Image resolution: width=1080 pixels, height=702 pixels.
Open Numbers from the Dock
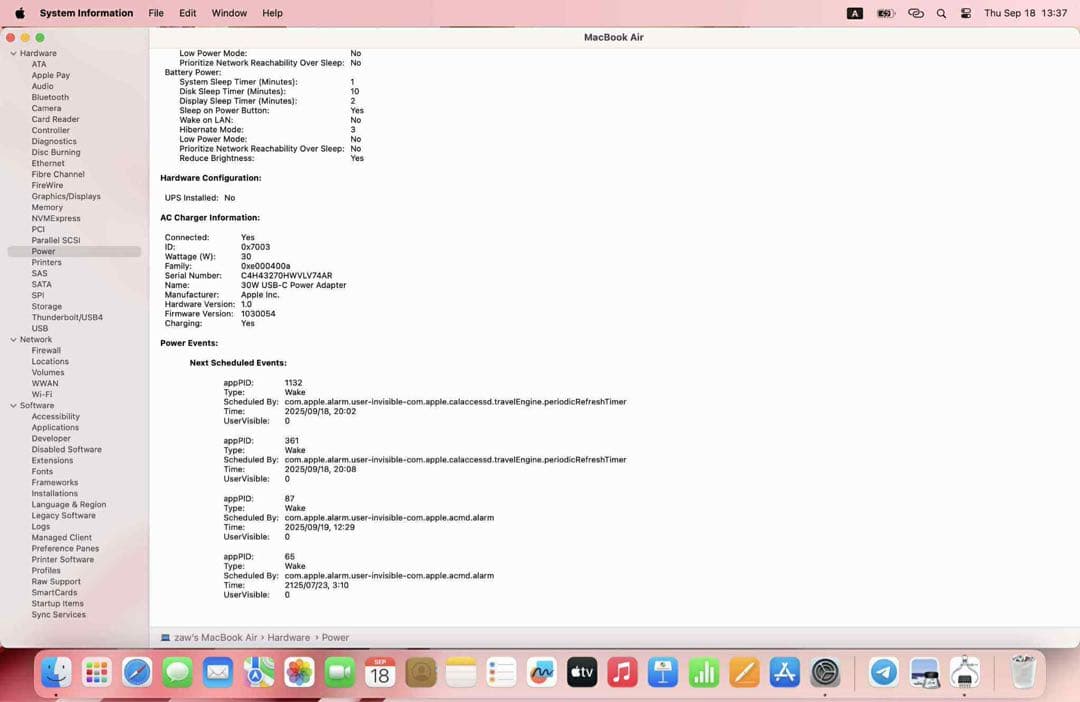703,672
